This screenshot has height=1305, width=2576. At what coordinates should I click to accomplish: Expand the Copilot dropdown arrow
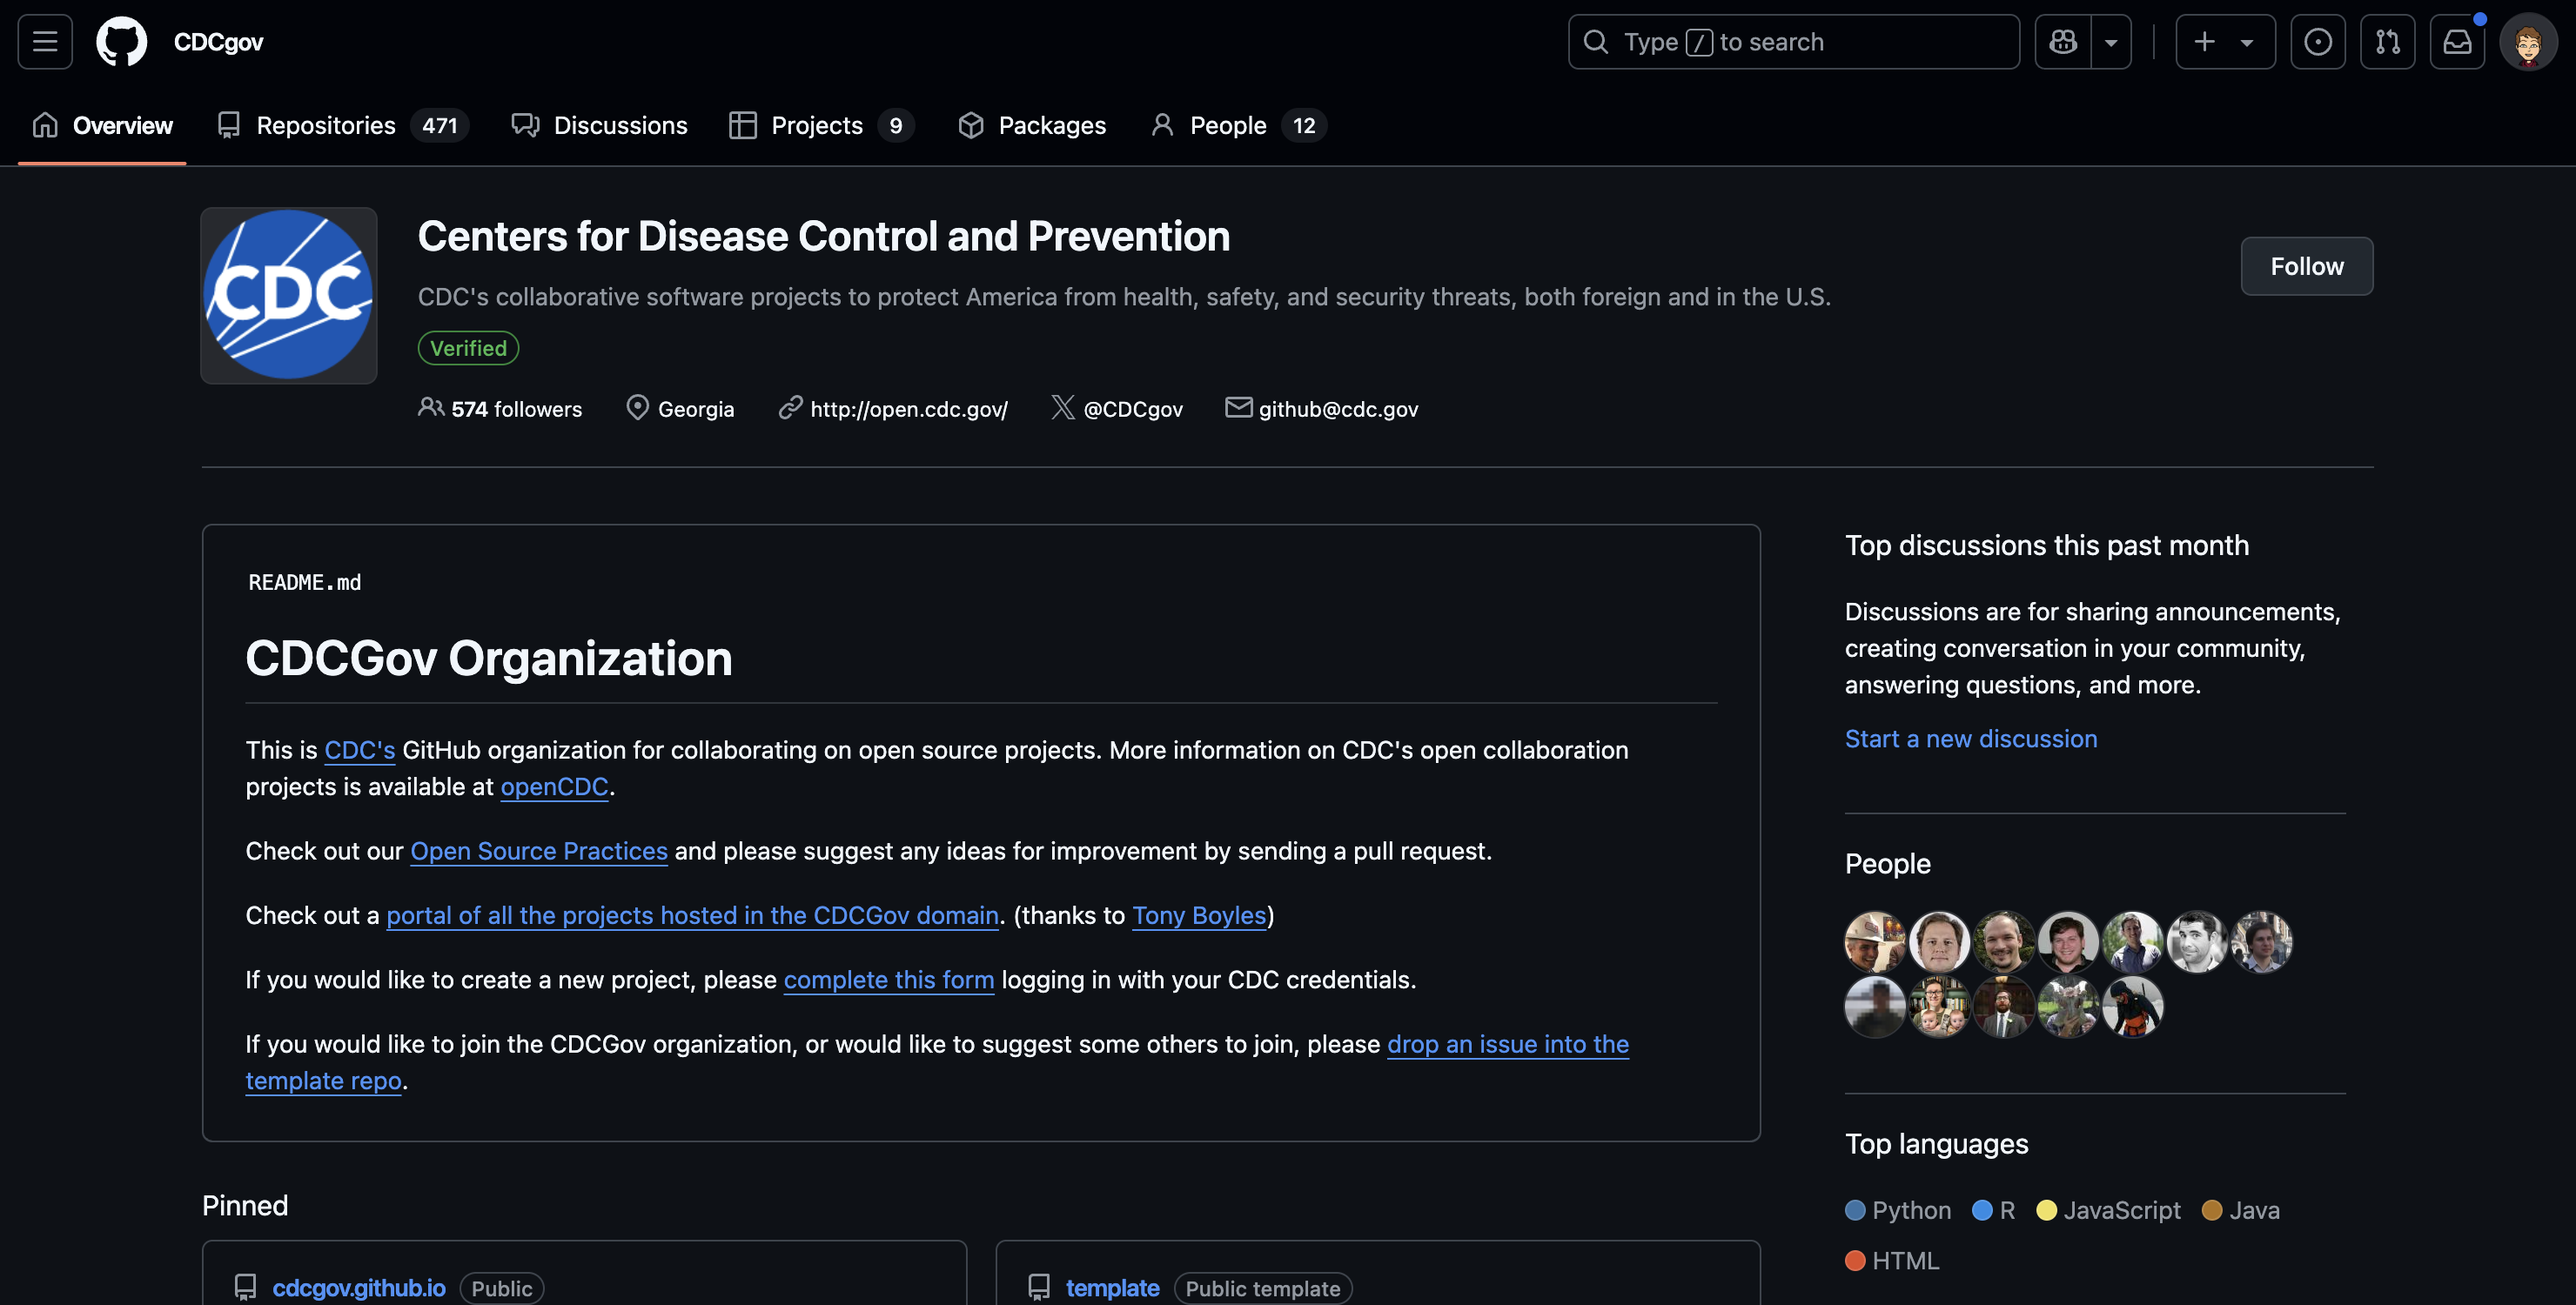[x=2111, y=42]
